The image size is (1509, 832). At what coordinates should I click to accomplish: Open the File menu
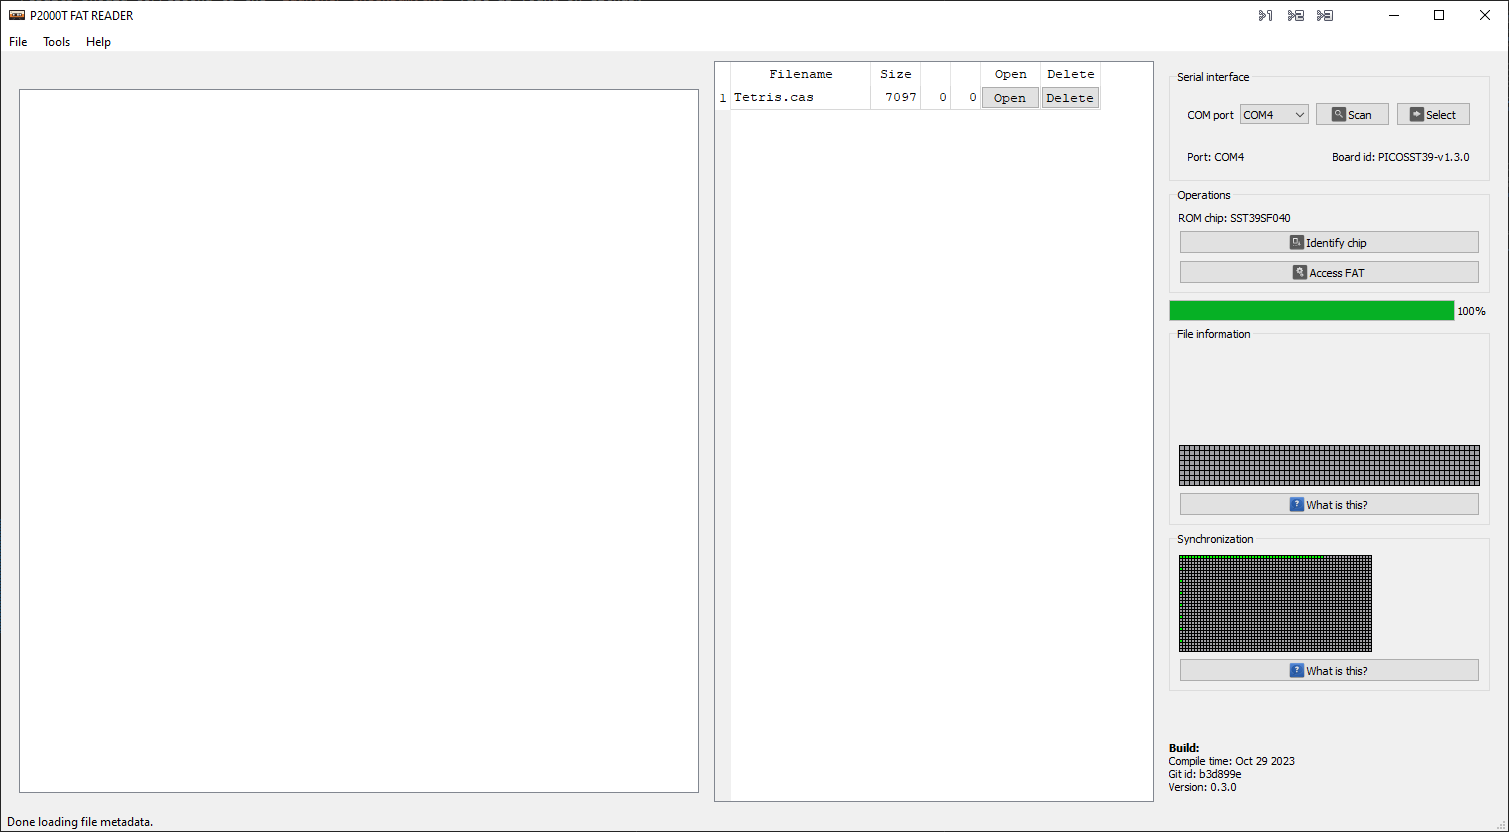pyautogui.click(x=18, y=42)
